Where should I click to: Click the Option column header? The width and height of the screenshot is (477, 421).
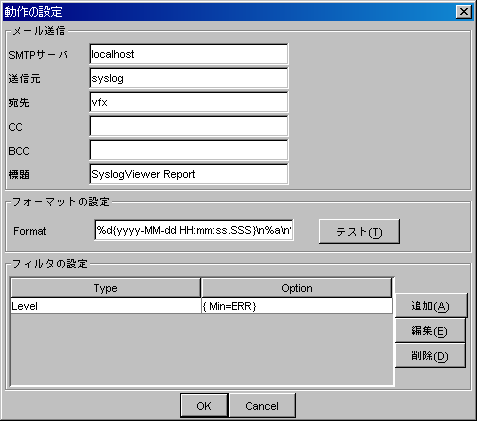(x=297, y=288)
